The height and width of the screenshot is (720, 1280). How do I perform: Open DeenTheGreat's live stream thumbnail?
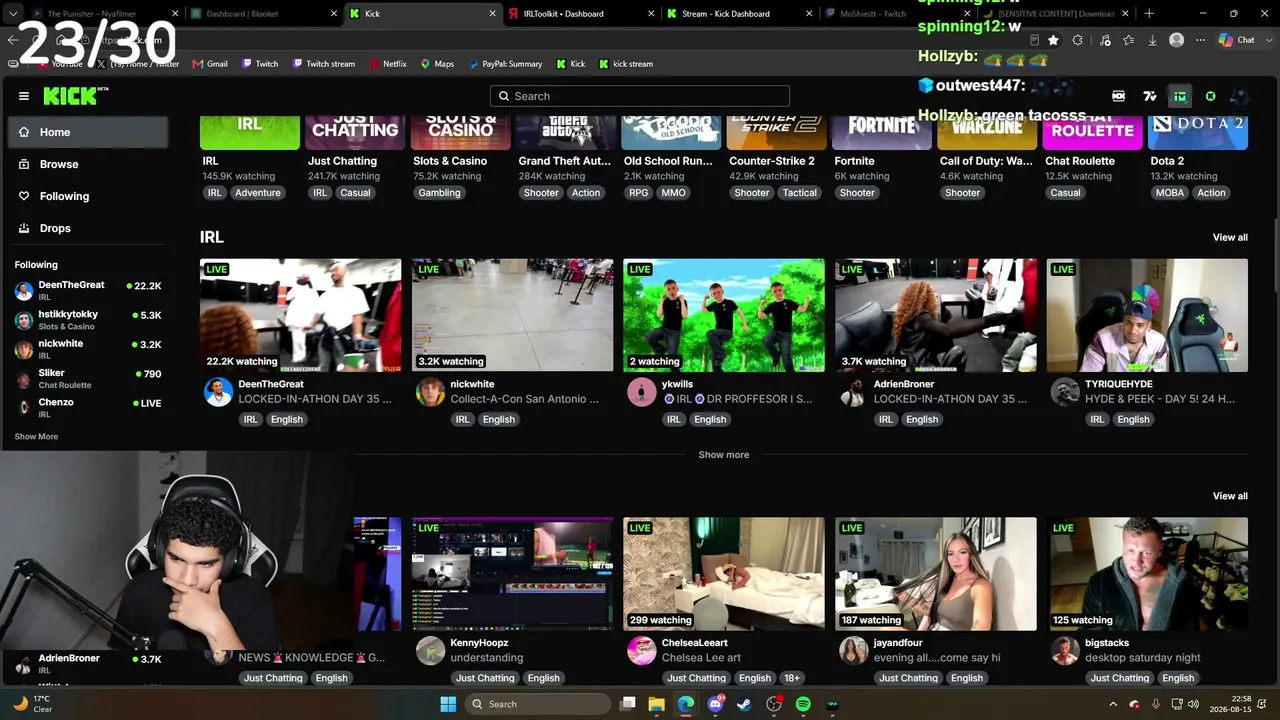(x=300, y=315)
